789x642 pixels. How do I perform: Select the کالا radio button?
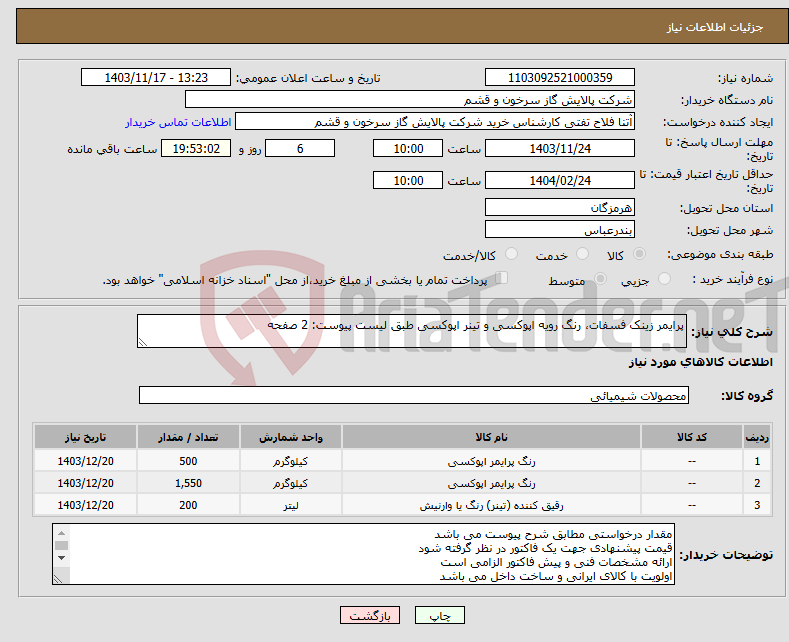pyautogui.click(x=639, y=254)
